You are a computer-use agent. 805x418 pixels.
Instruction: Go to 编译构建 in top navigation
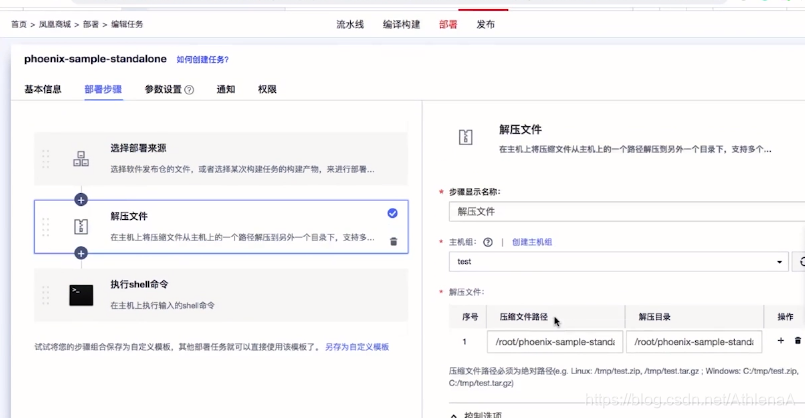(401, 25)
